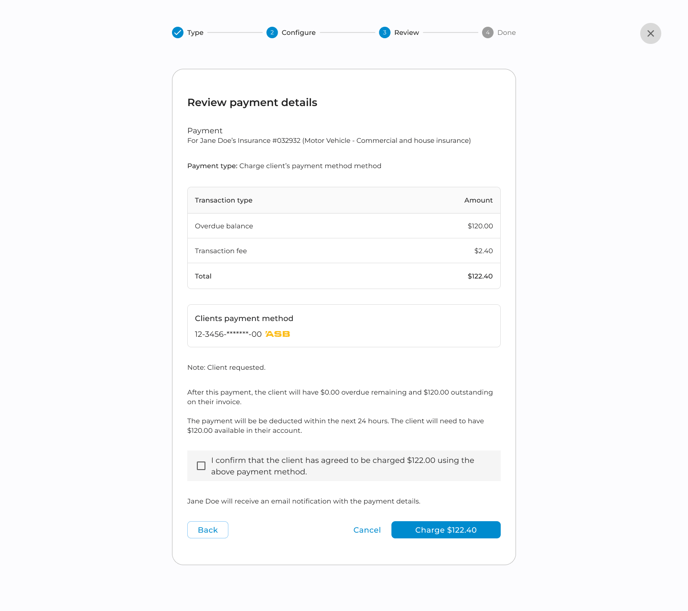Click the Cancel link
The height and width of the screenshot is (611, 688).
coord(367,530)
